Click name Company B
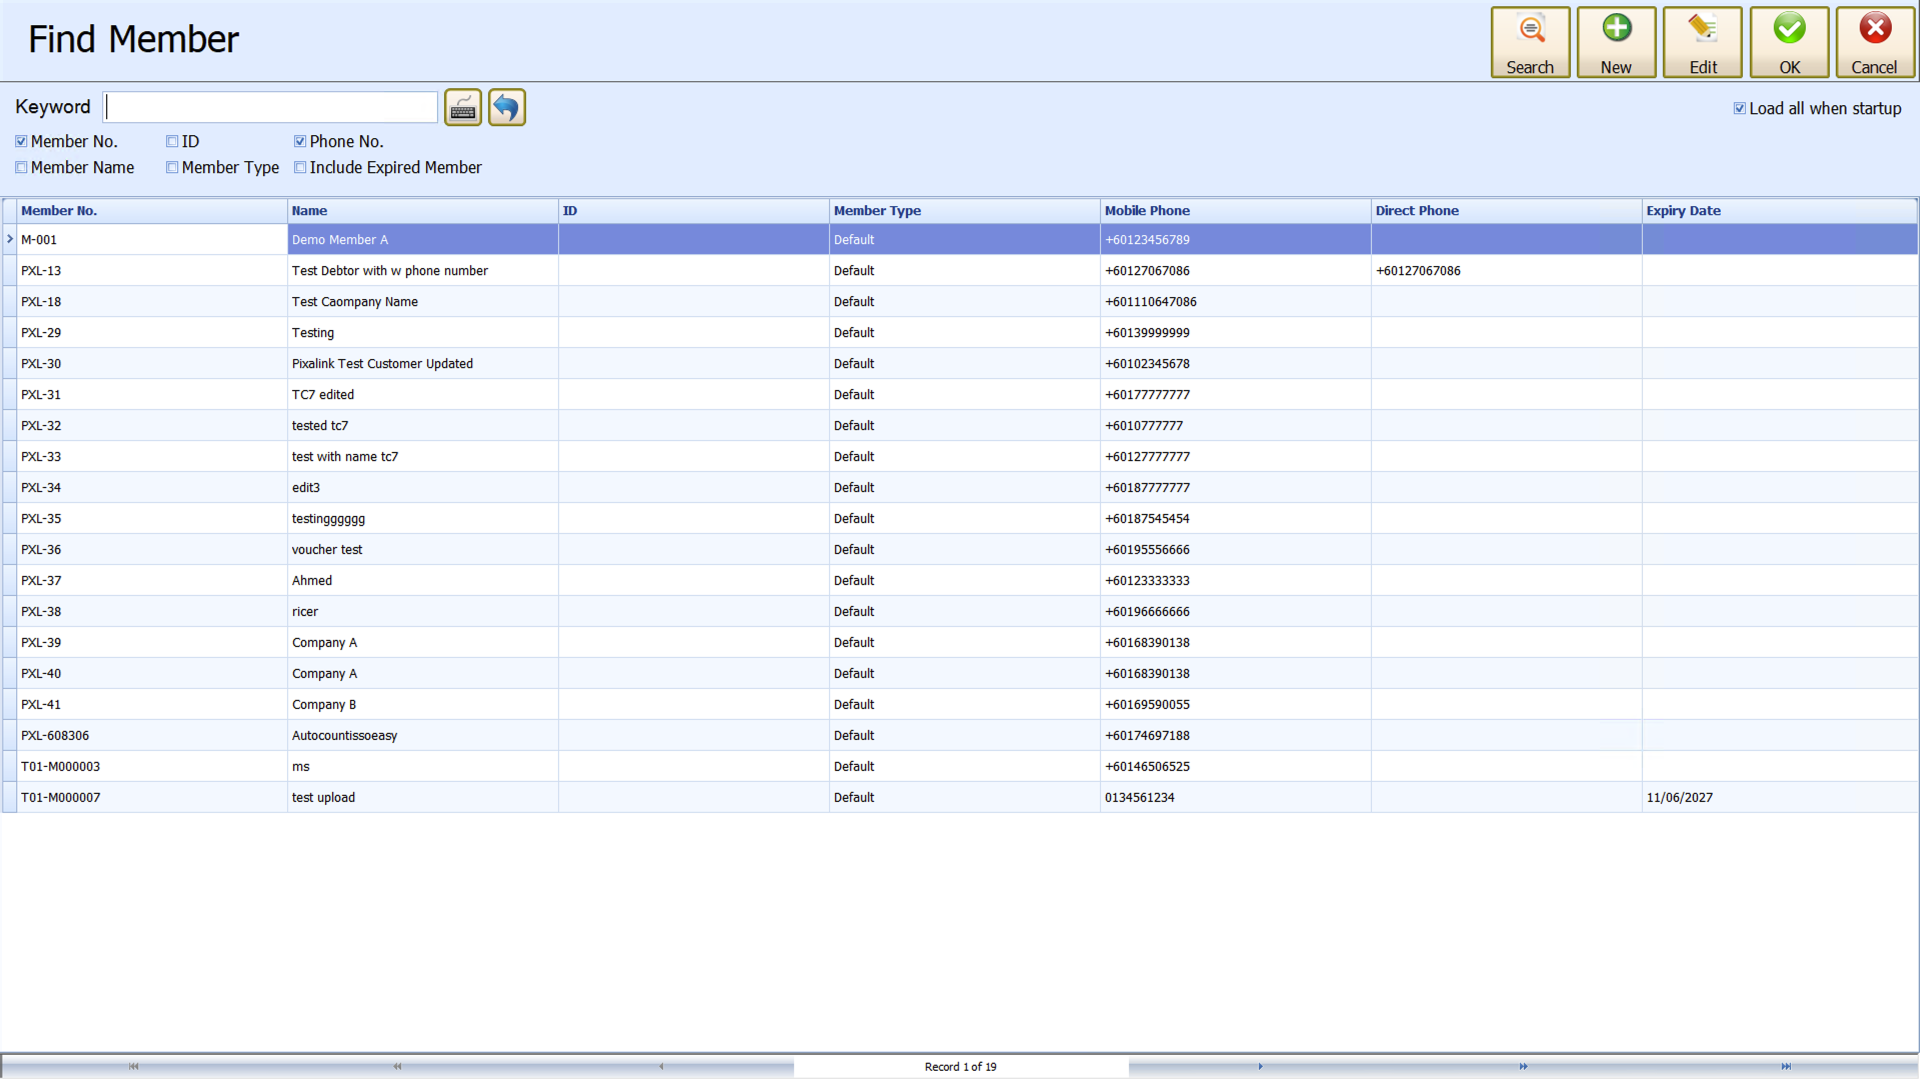Screen dimensions: 1920x1080 324,705
